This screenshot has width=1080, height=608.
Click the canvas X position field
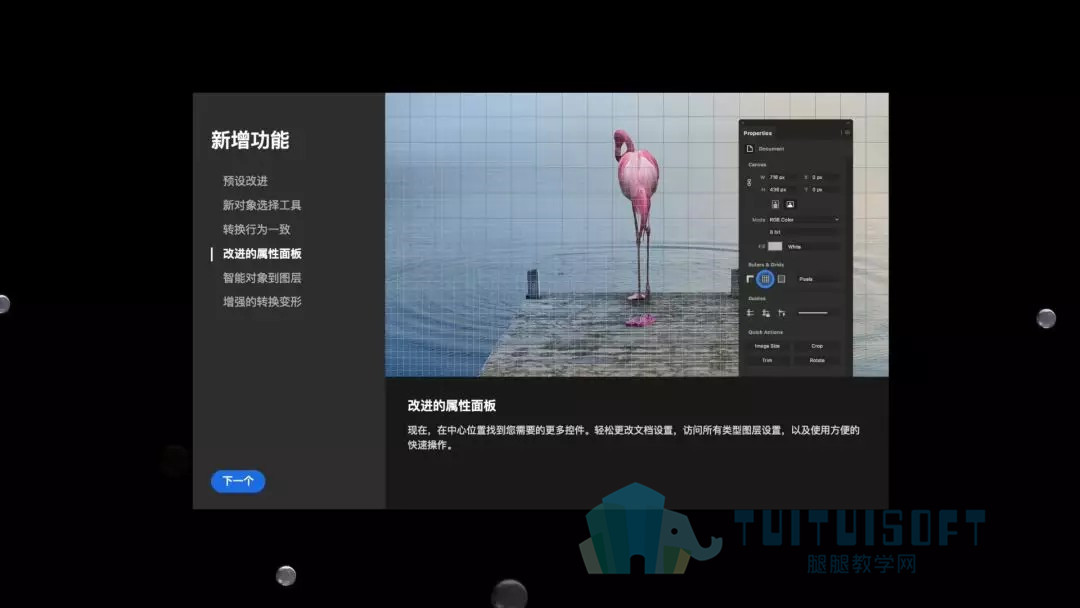[x=824, y=178]
